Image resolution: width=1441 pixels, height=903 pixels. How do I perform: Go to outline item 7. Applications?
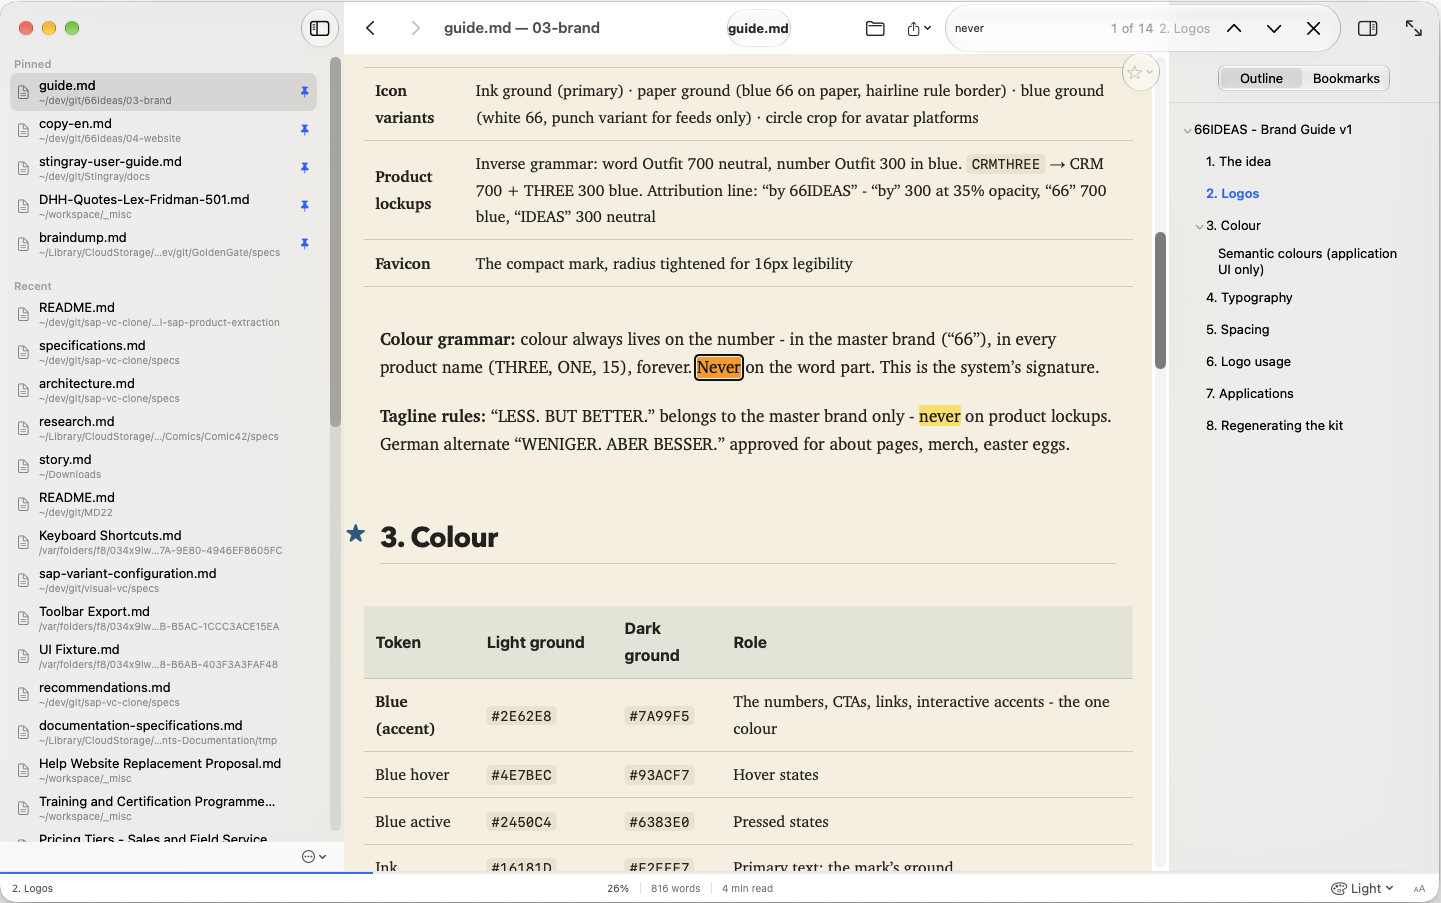(1249, 393)
